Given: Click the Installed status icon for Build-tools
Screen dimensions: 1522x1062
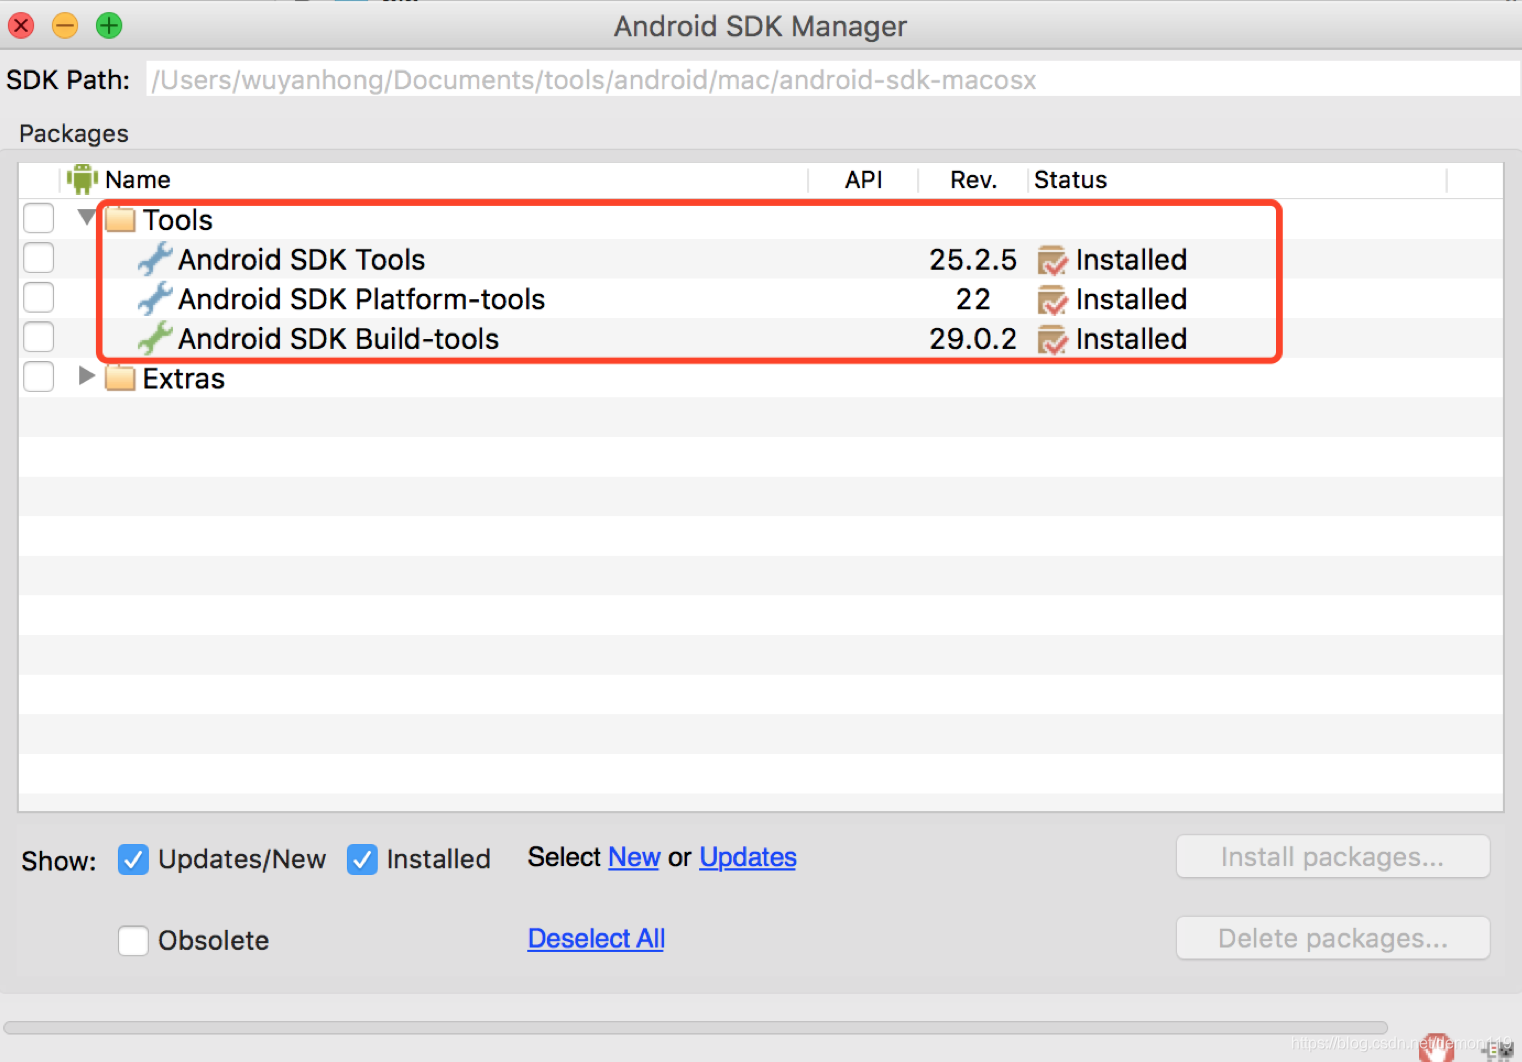Looking at the screenshot, I should coord(1052,340).
